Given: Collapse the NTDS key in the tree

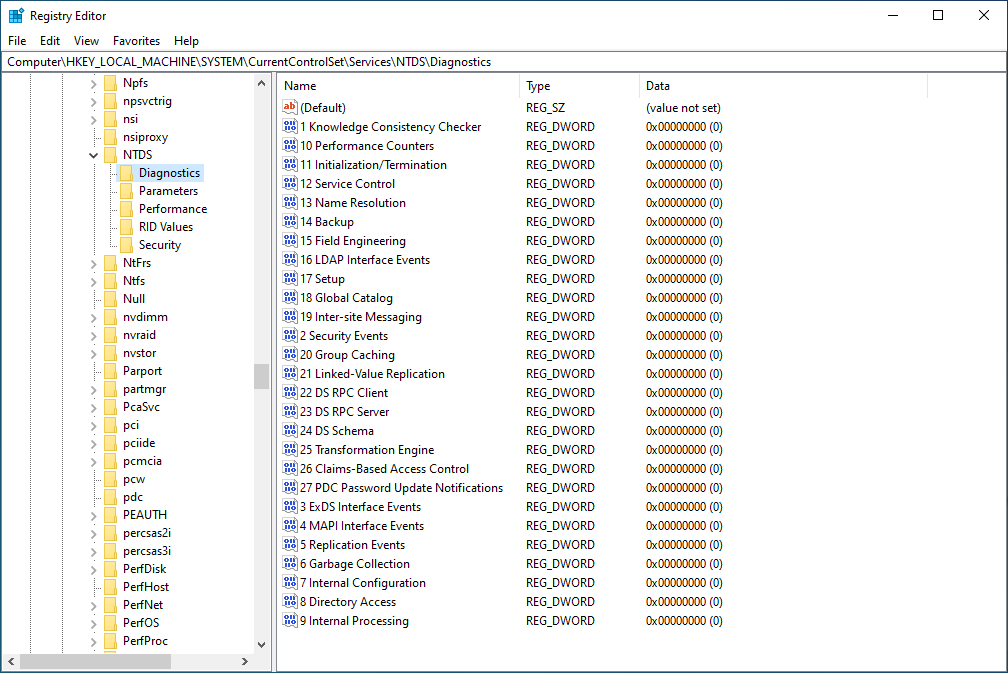Looking at the screenshot, I should point(94,155).
